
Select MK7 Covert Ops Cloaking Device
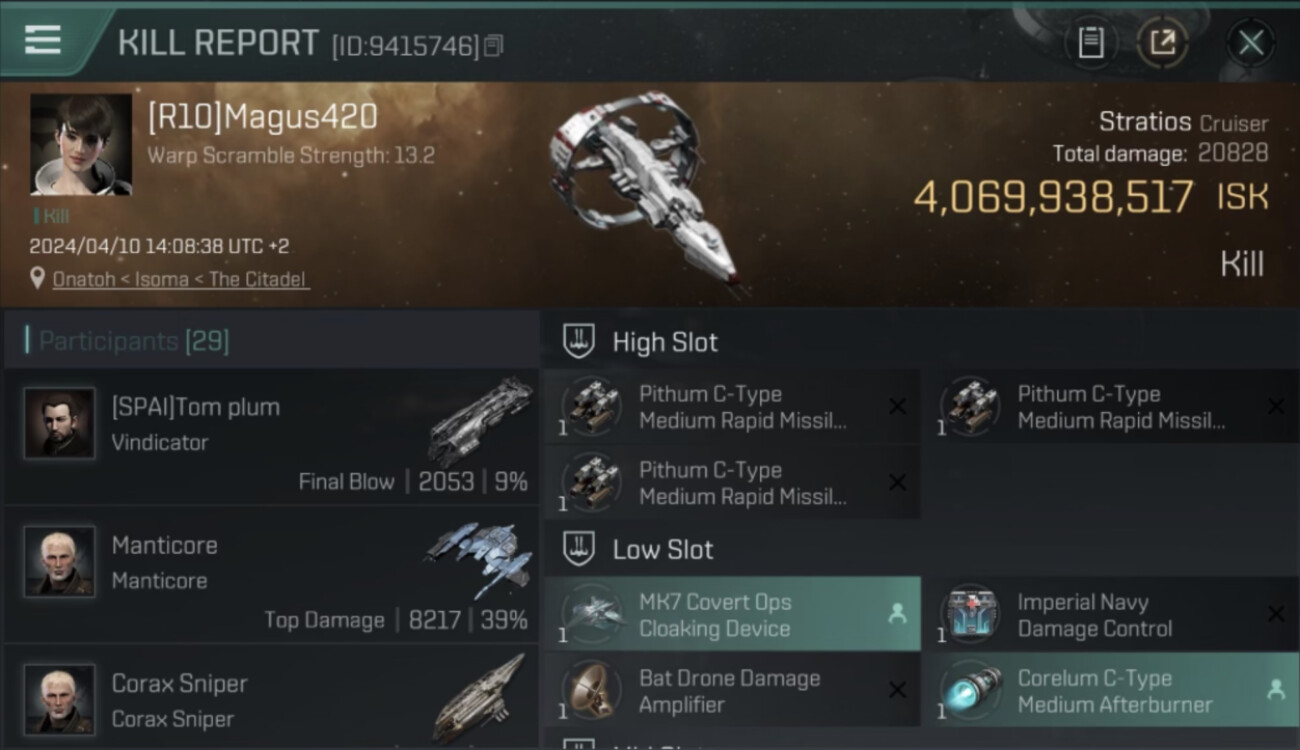[x=732, y=615]
